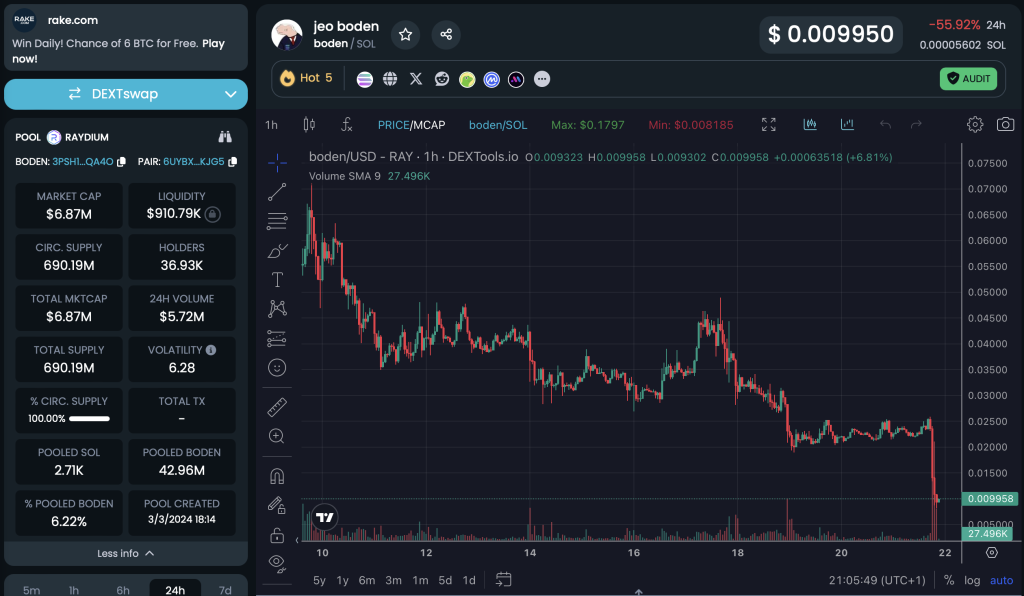Copy the BODEN contract address
1024x596 pixels.
click(121, 162)
